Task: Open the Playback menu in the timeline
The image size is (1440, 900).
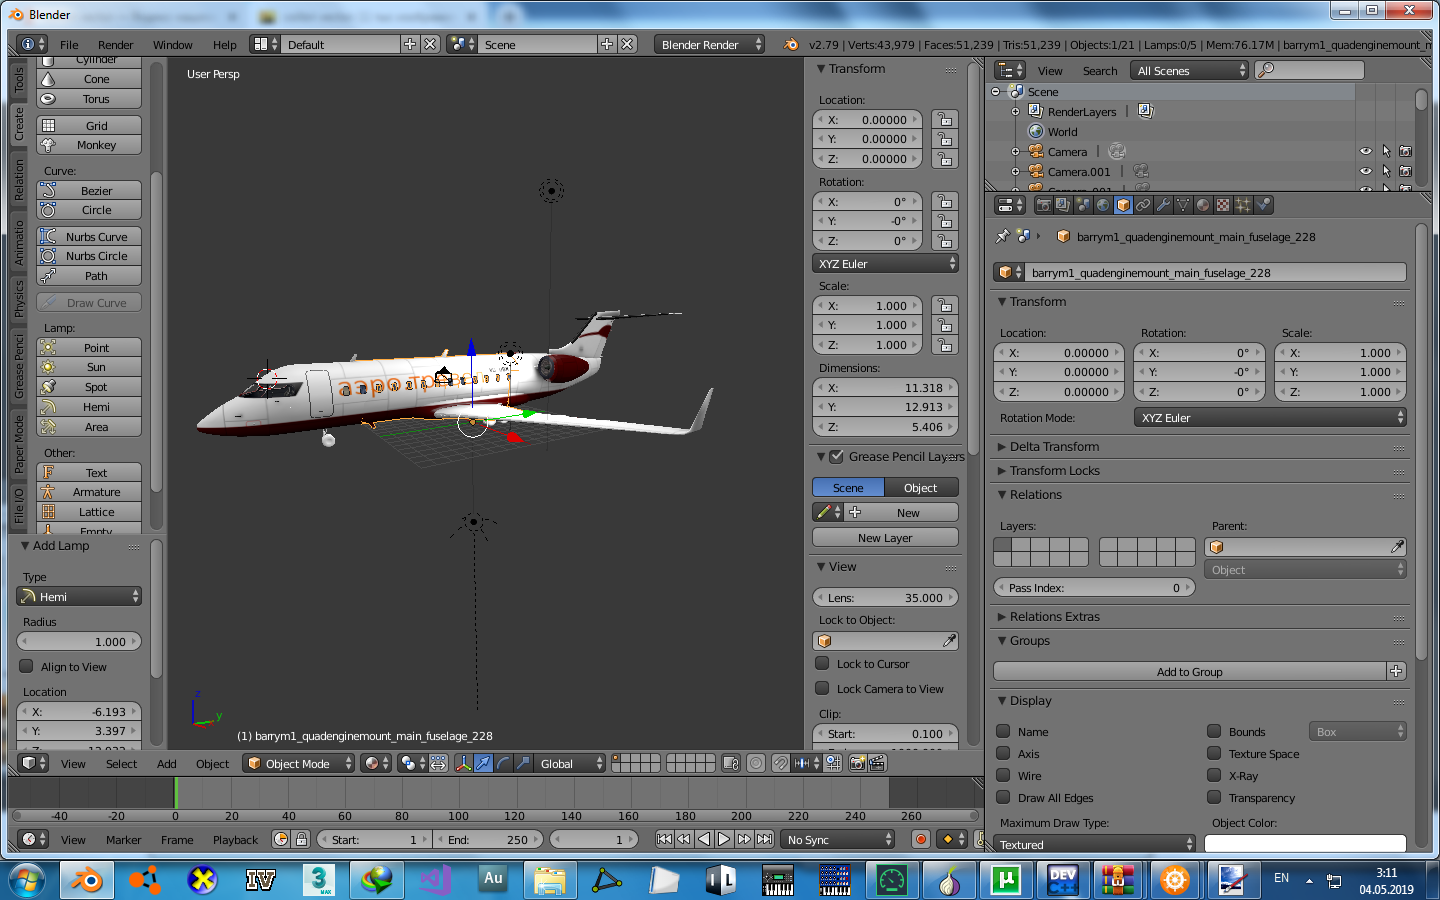Action: coord(235,839)
